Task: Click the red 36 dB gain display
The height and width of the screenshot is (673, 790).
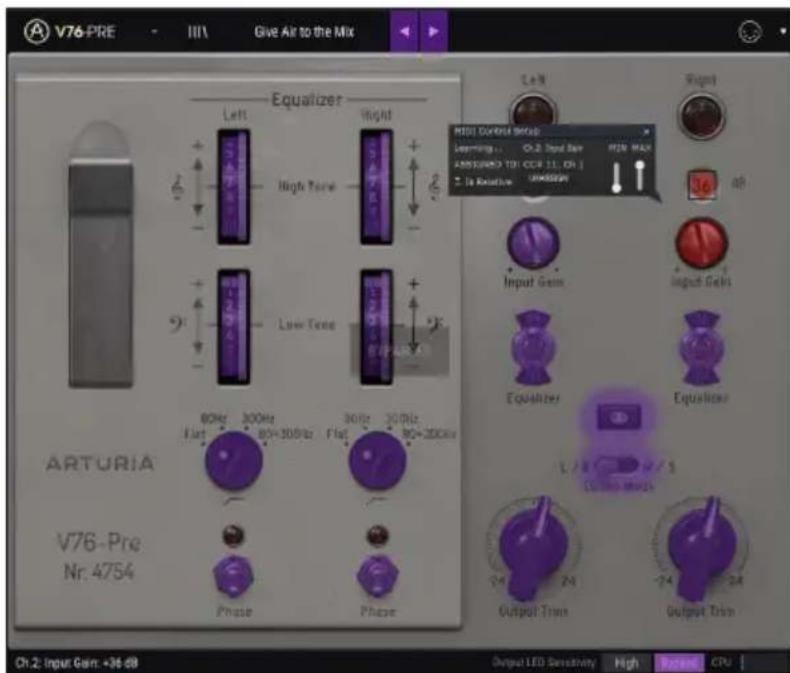Action: pos(701,185)
